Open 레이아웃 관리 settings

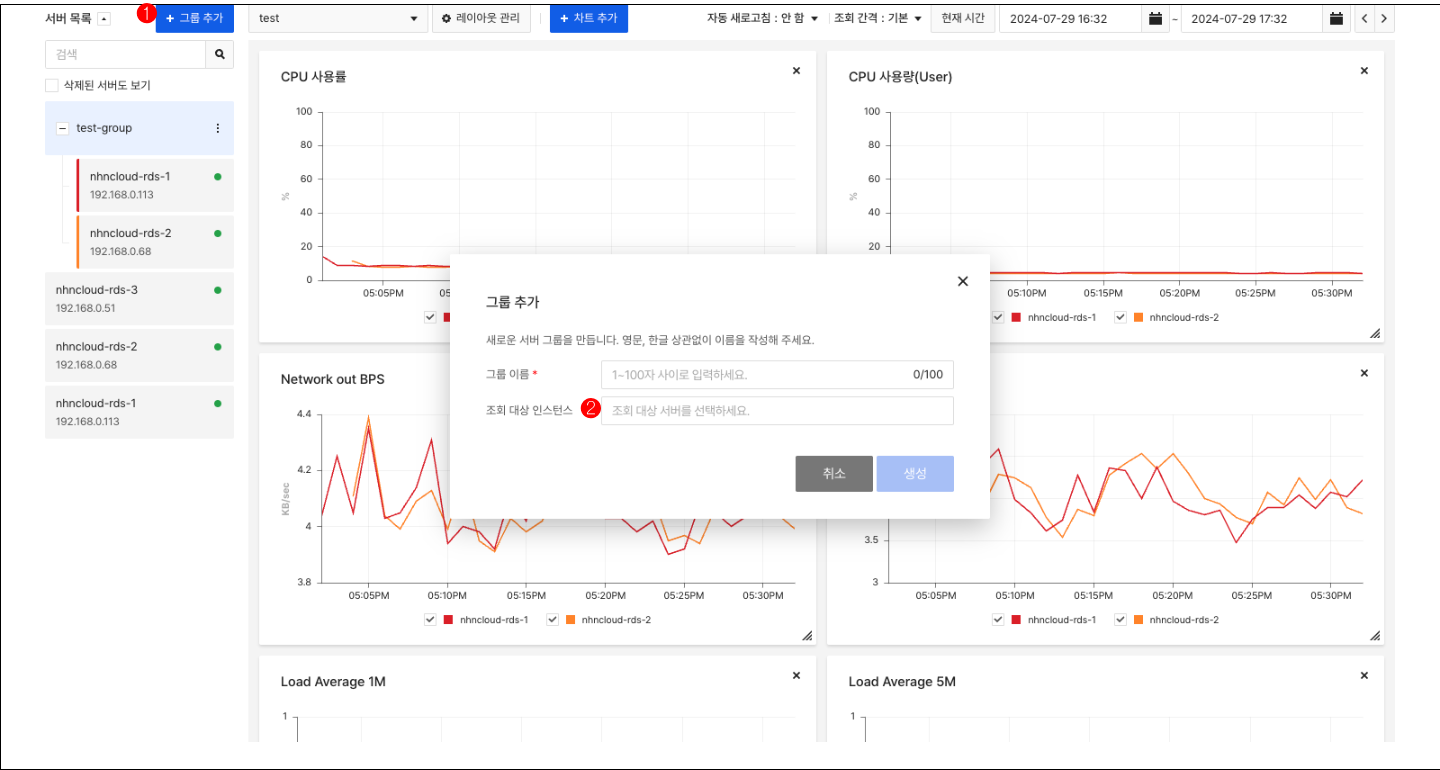click(x=480, y=19)
